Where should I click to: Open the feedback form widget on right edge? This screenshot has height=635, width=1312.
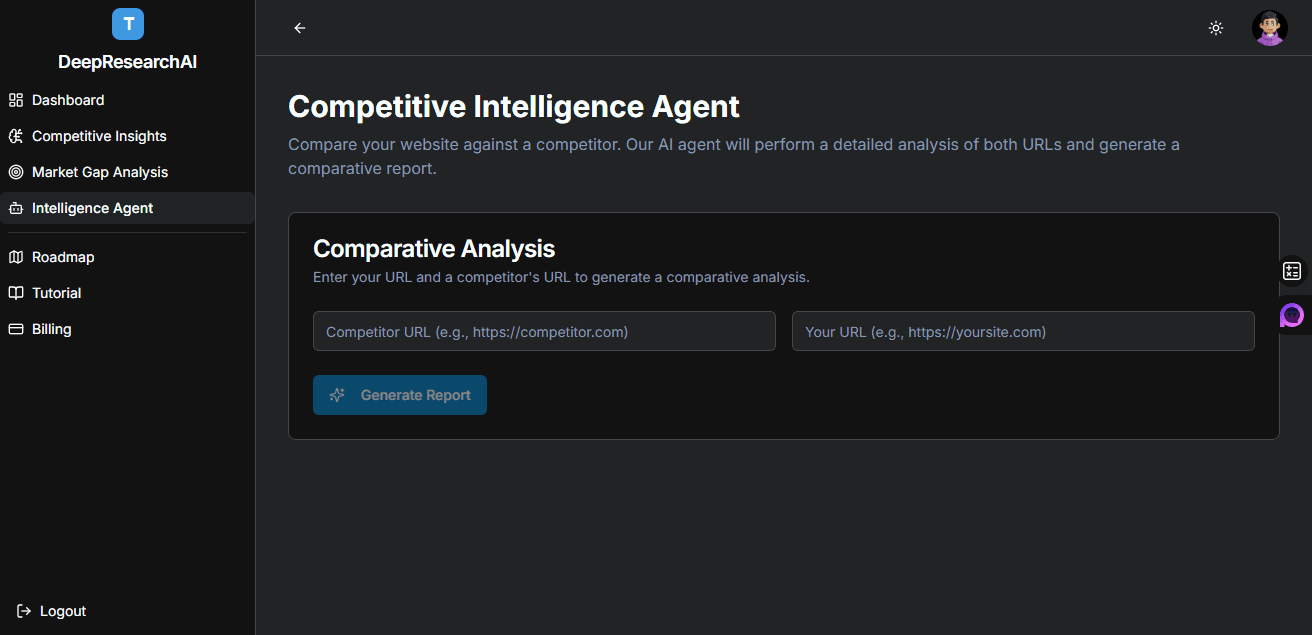pos(1292,270)
